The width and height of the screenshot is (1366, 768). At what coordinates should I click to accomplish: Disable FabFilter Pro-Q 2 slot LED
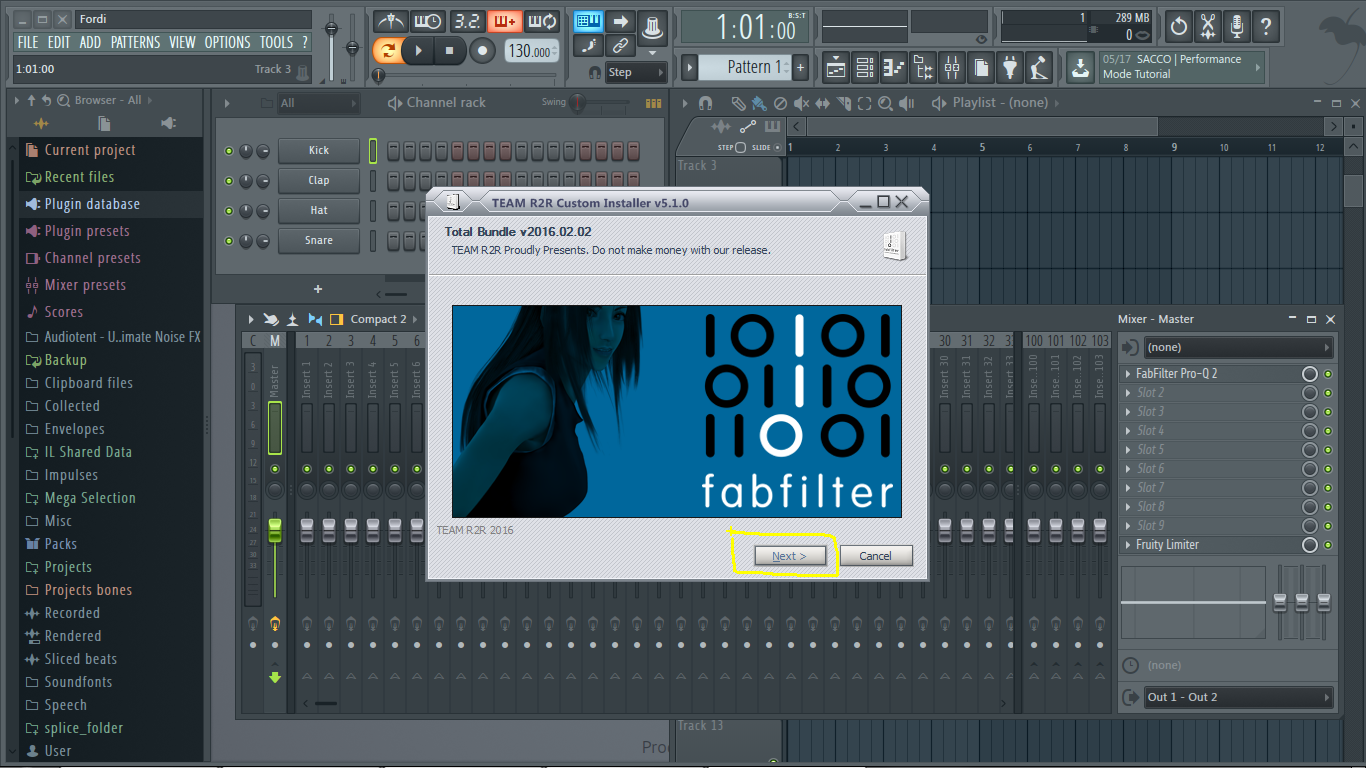[x=1328, y=374]
